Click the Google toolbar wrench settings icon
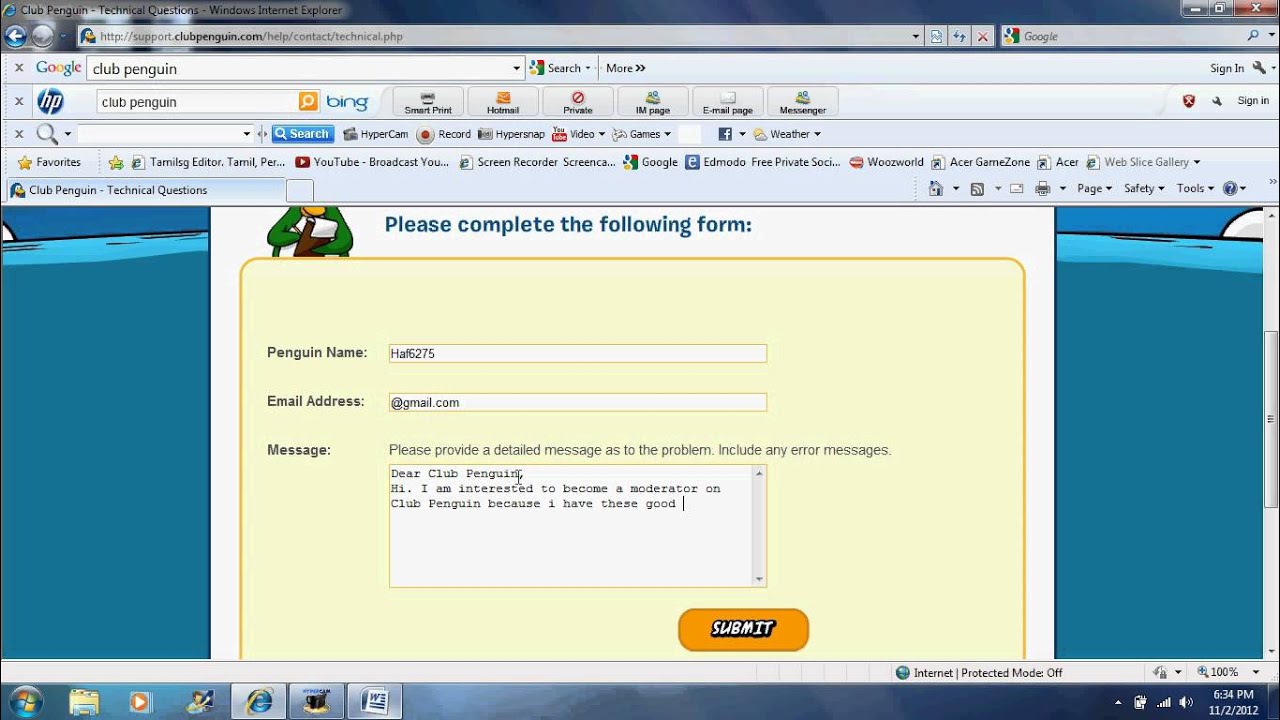Screen dimensions: 1280x720 [x=1258, y=68]
